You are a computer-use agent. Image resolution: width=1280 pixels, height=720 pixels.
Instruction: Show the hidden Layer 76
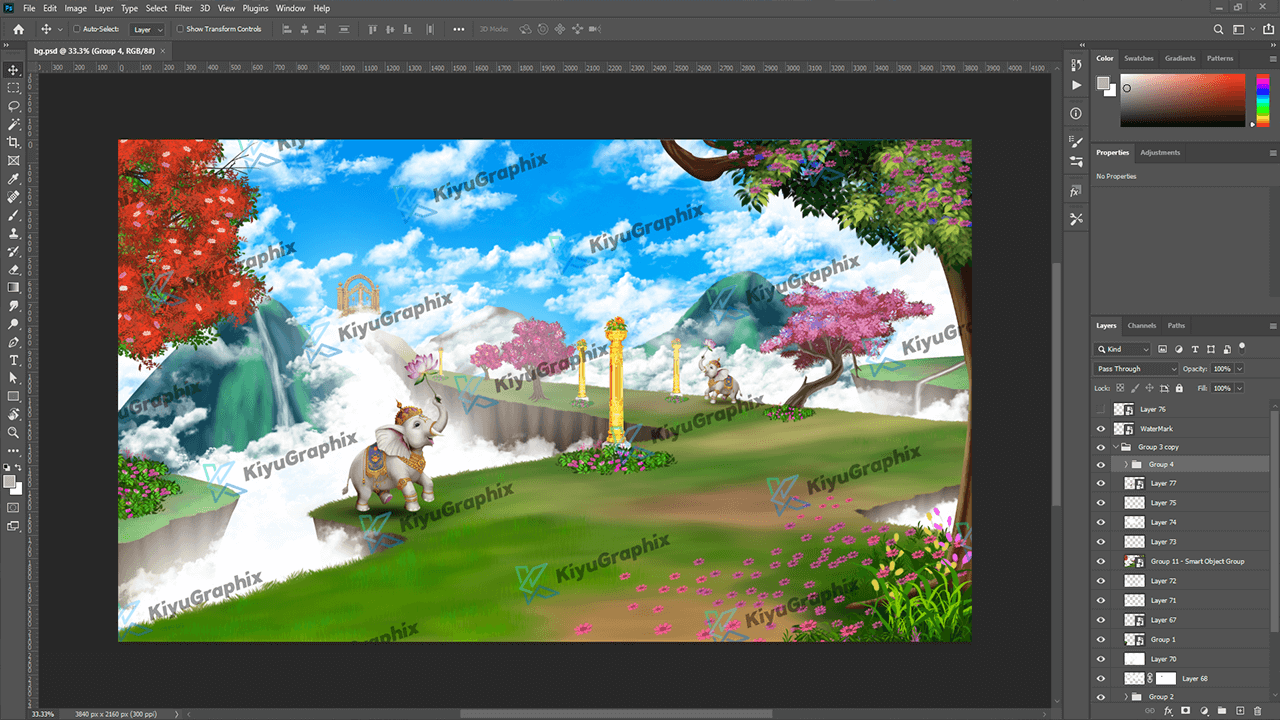(x=1101, y=409)
